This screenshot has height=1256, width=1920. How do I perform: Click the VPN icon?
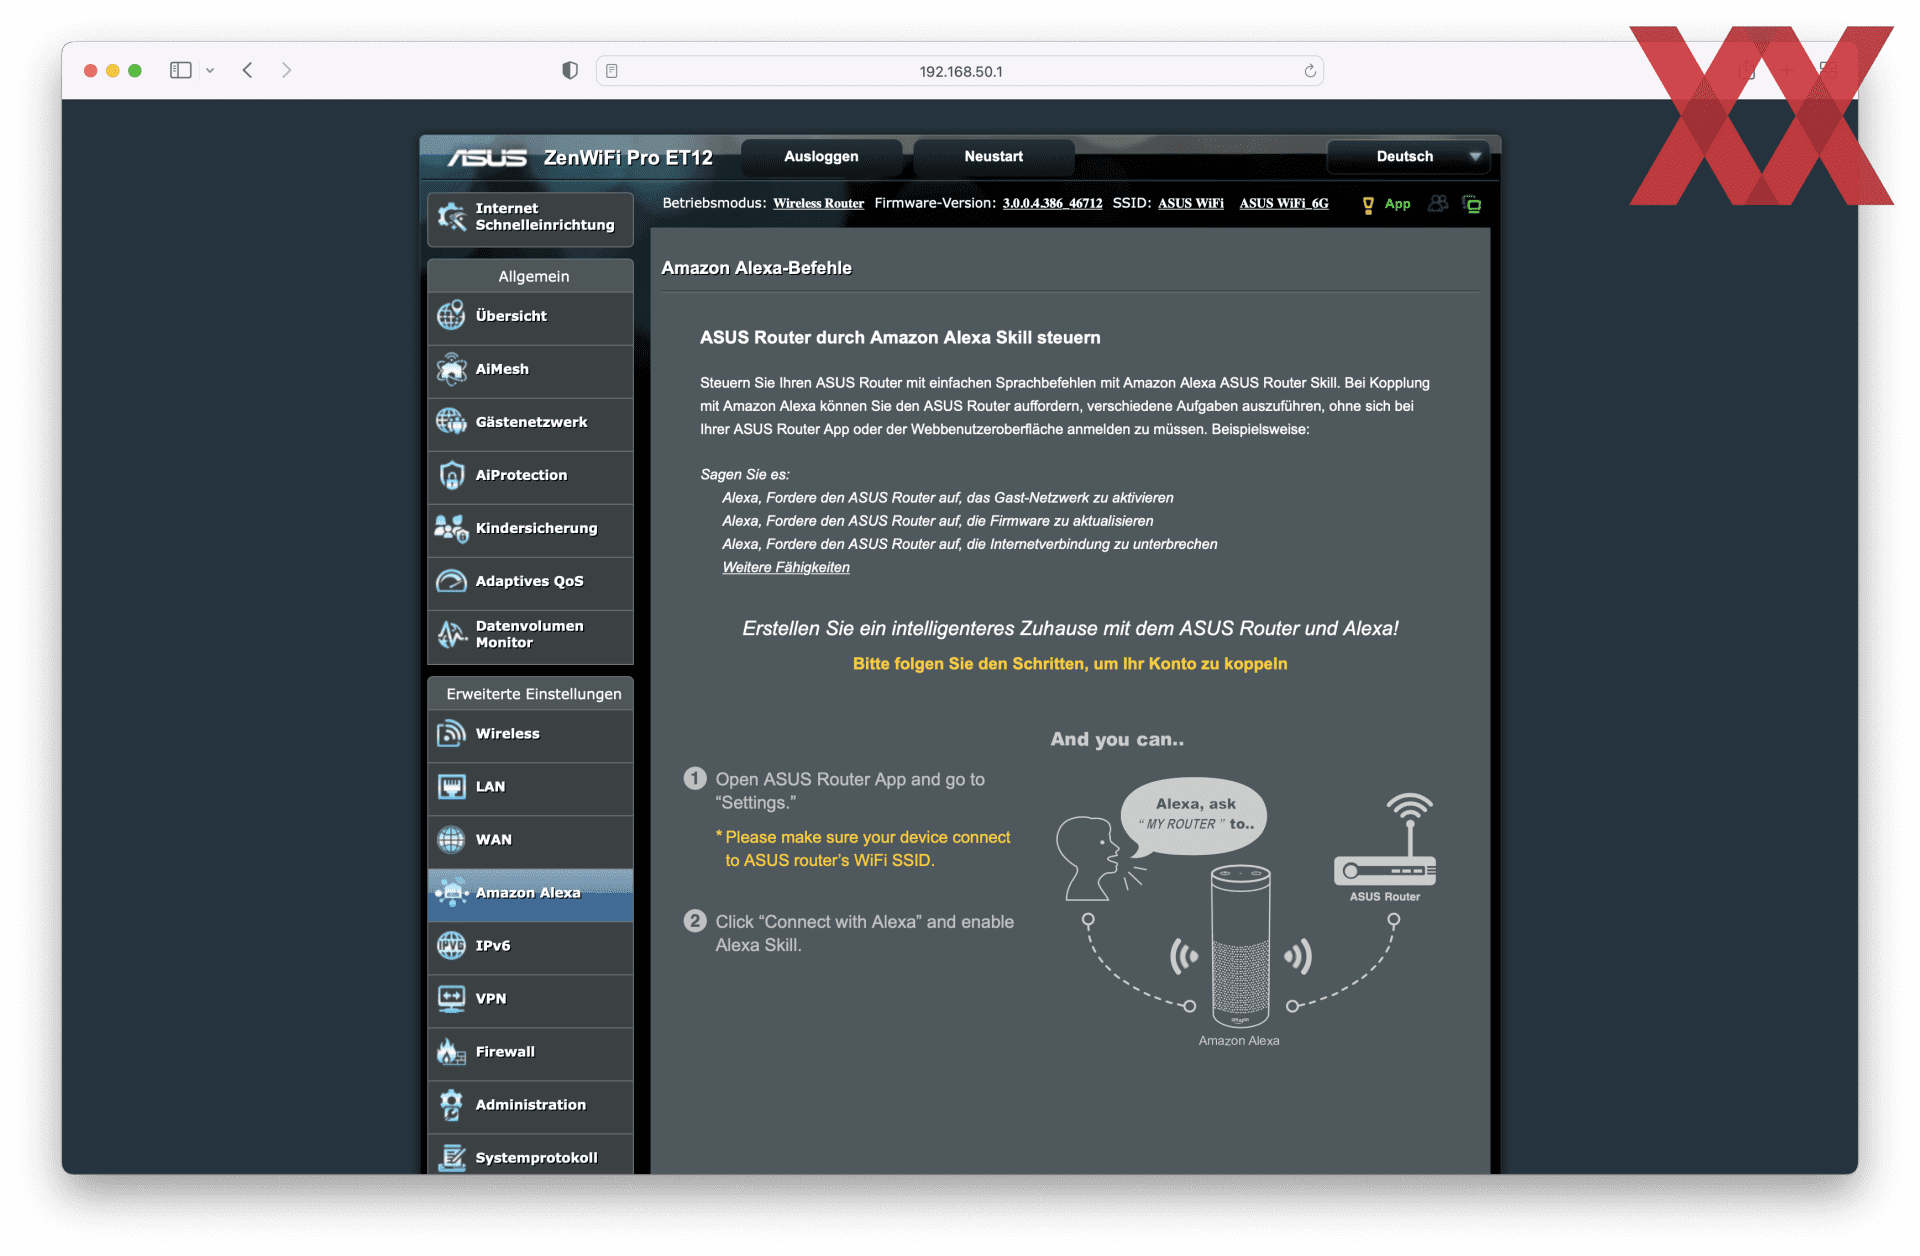click(x=451, y=999)
